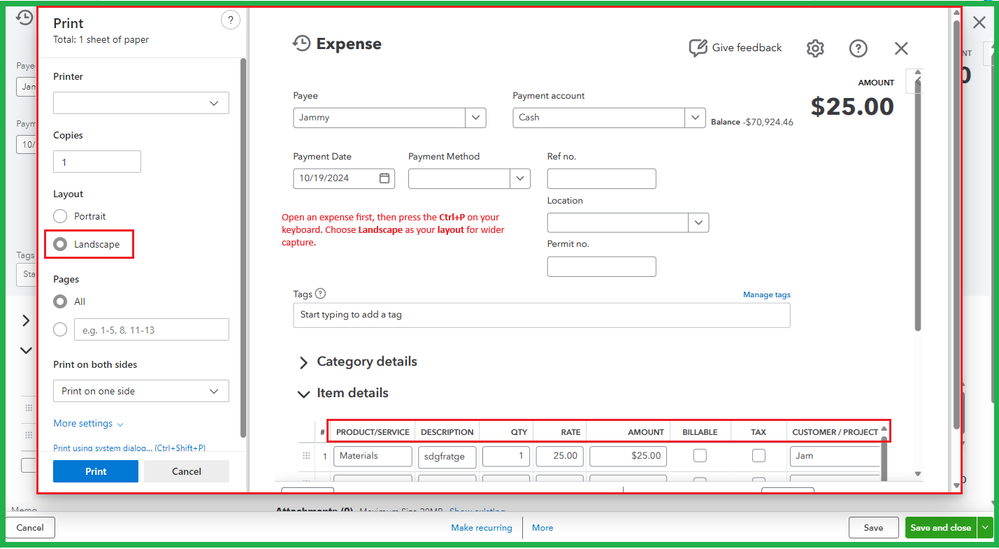This screenshot has height=549, width=999.
Task: Click the page range input field
Action: tap(152, 330)
